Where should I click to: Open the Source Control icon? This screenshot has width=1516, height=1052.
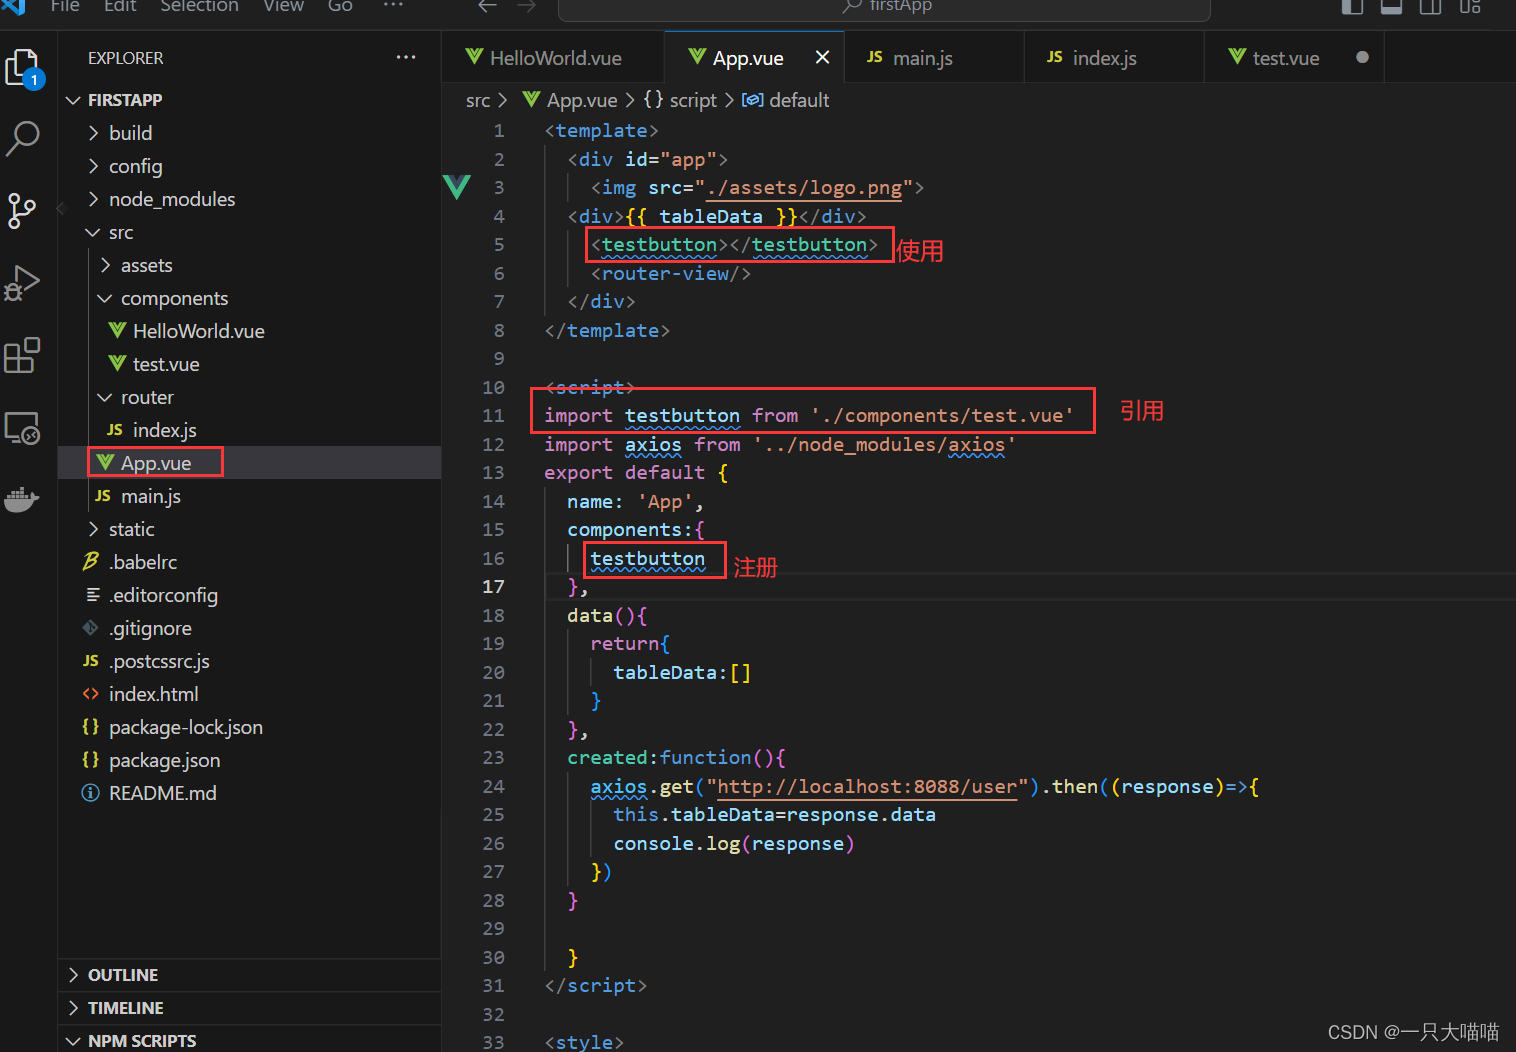coord(22,211)
